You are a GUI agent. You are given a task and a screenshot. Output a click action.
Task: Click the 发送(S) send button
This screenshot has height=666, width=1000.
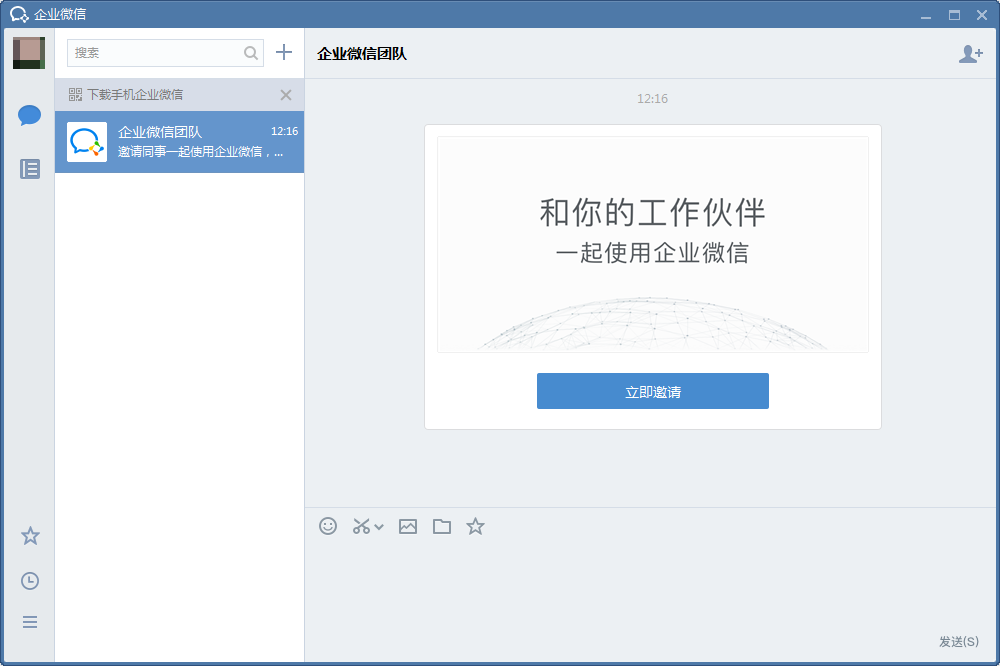tap(958, 641)
